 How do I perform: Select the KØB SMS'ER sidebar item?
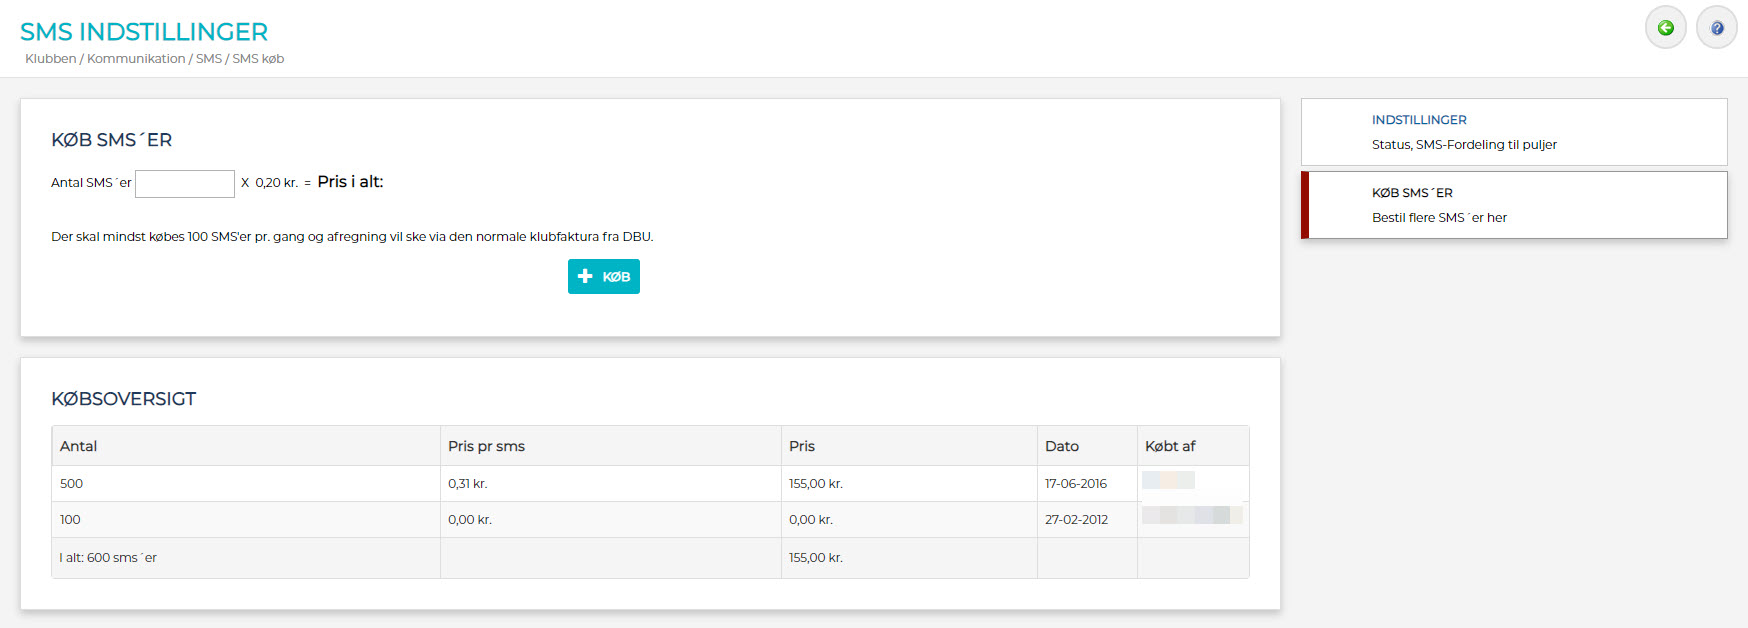(x=1411, y=193)
